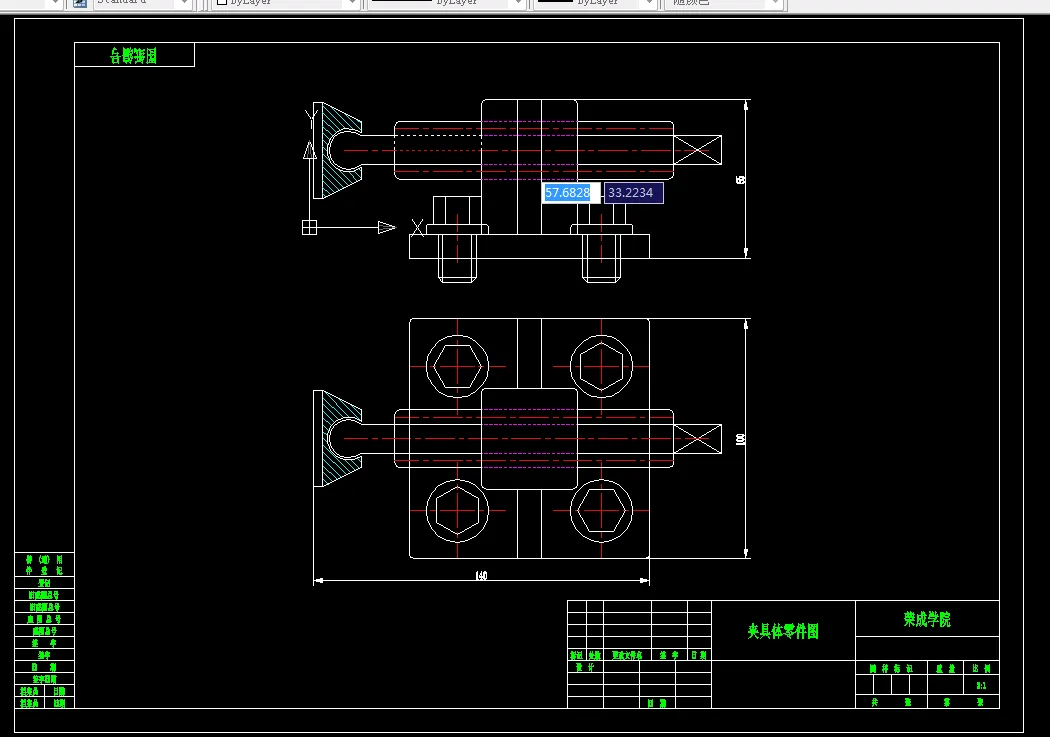1050x737 pixels.
Task: Click the text style icon beside Standard
Action: [80, 3]
